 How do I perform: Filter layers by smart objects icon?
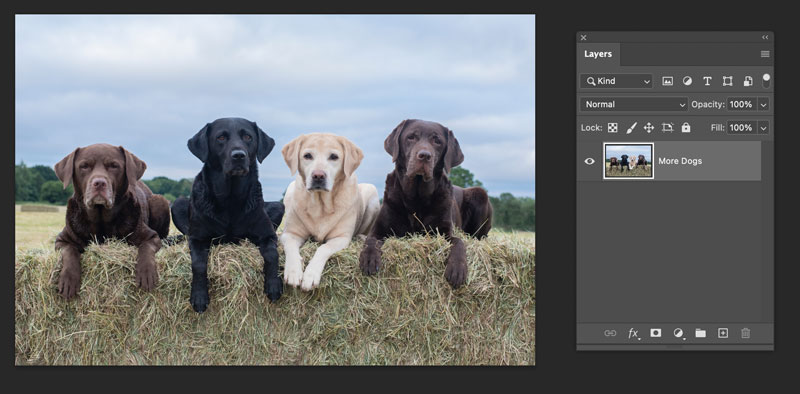tap(748, 81)
